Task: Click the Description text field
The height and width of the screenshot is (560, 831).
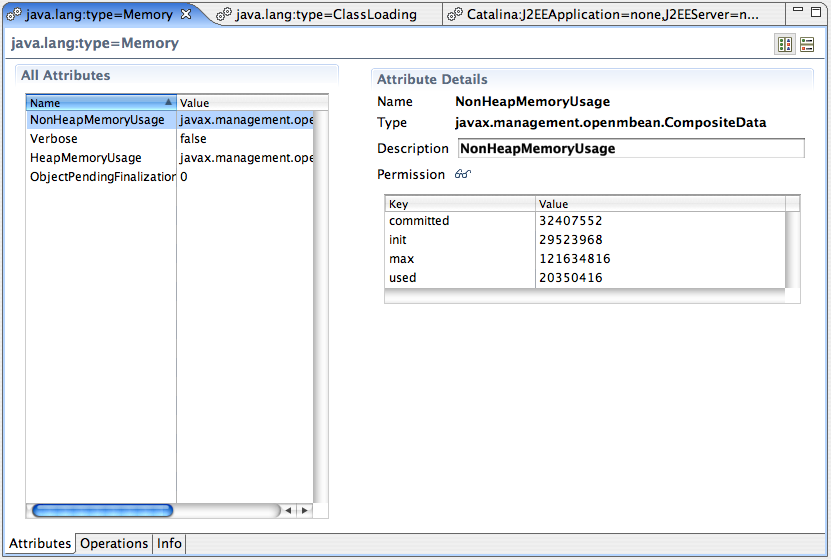Action: click(x=630, y=148)
